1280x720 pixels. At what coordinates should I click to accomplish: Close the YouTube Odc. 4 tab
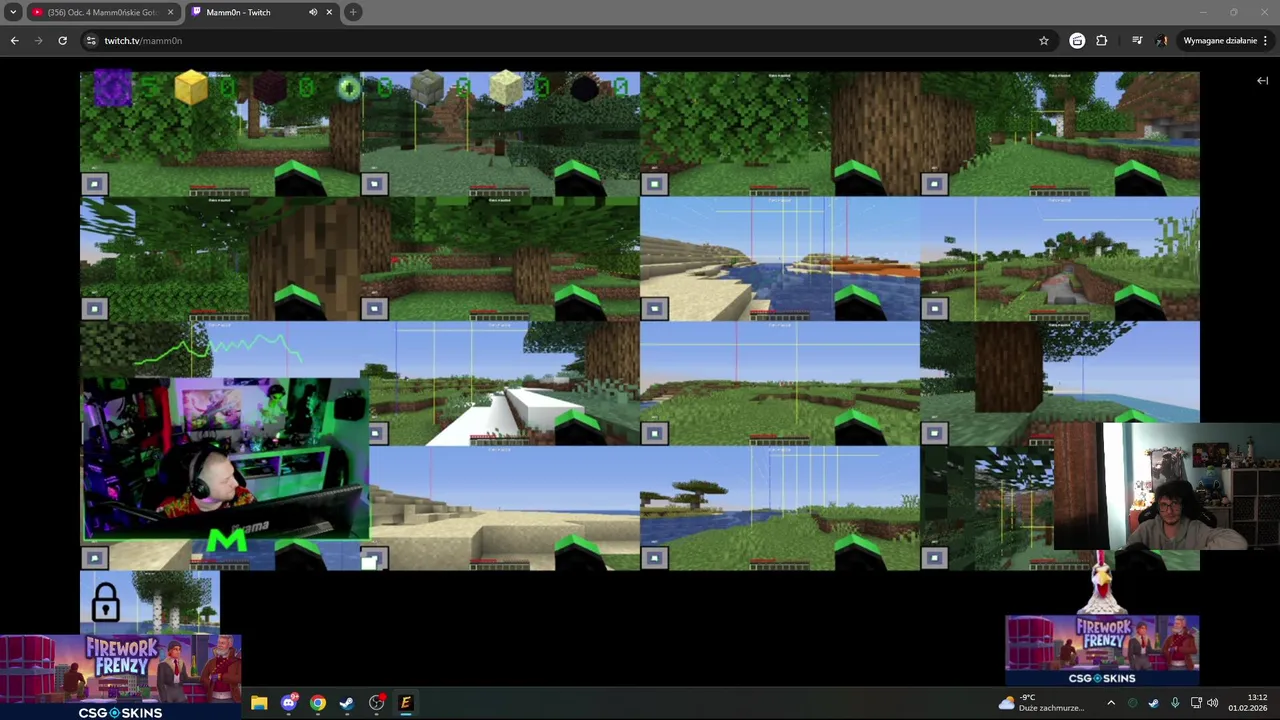170,12
